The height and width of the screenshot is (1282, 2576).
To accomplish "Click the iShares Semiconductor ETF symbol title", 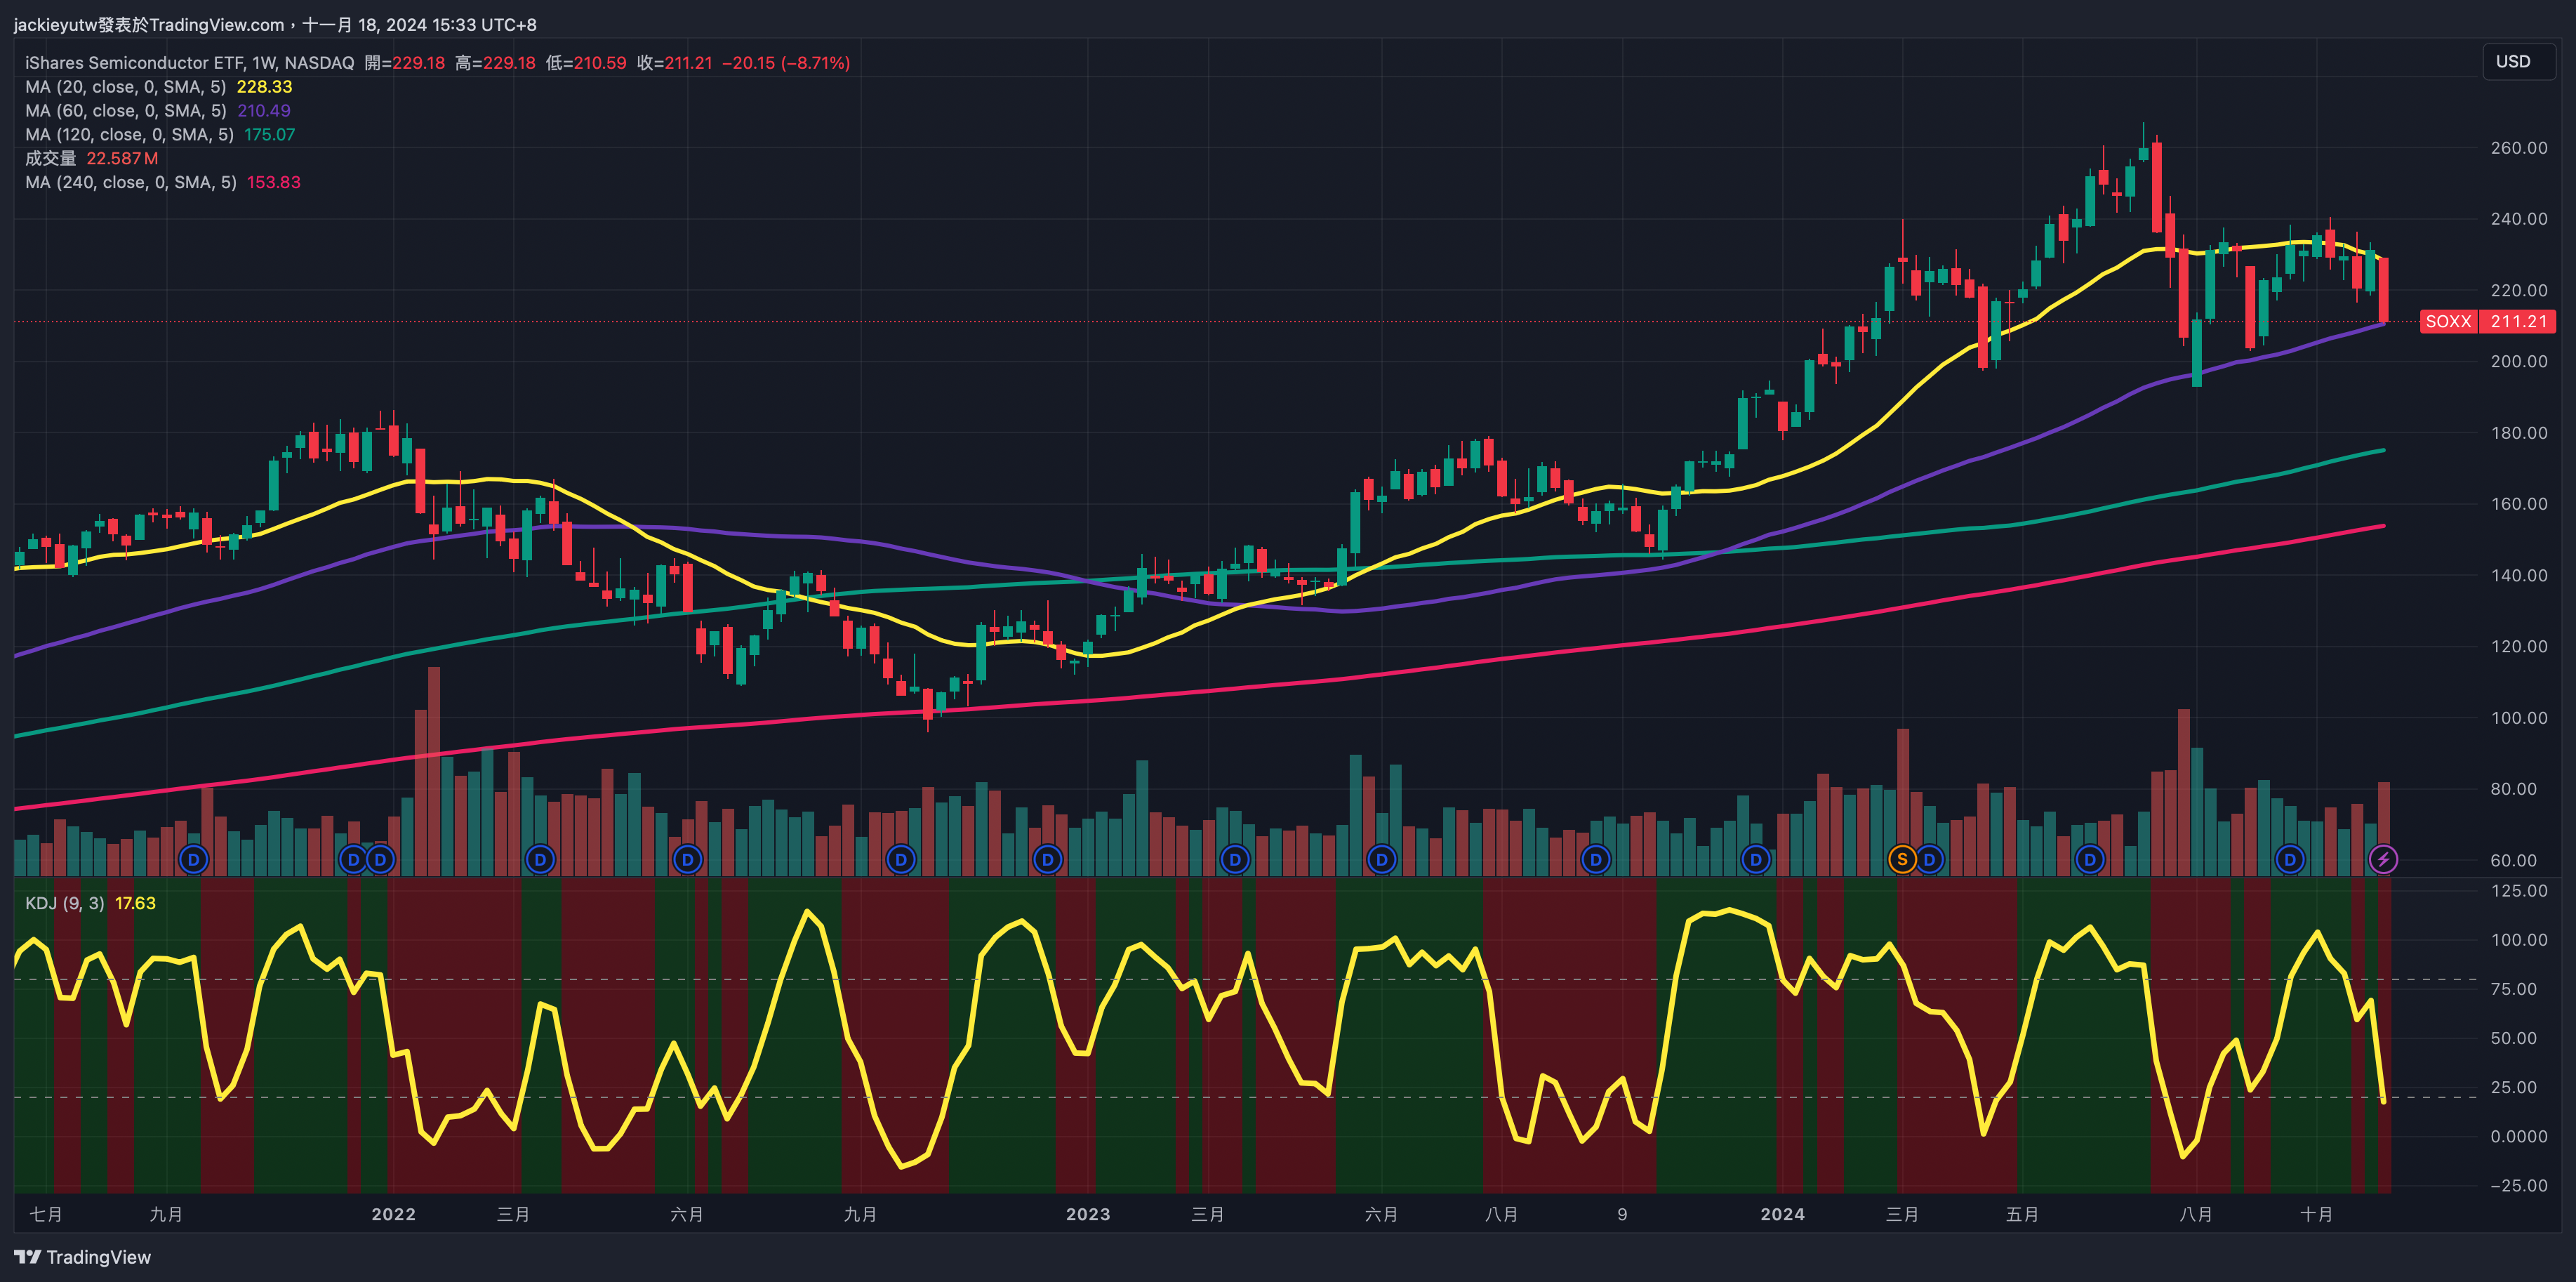I will 135,63.
